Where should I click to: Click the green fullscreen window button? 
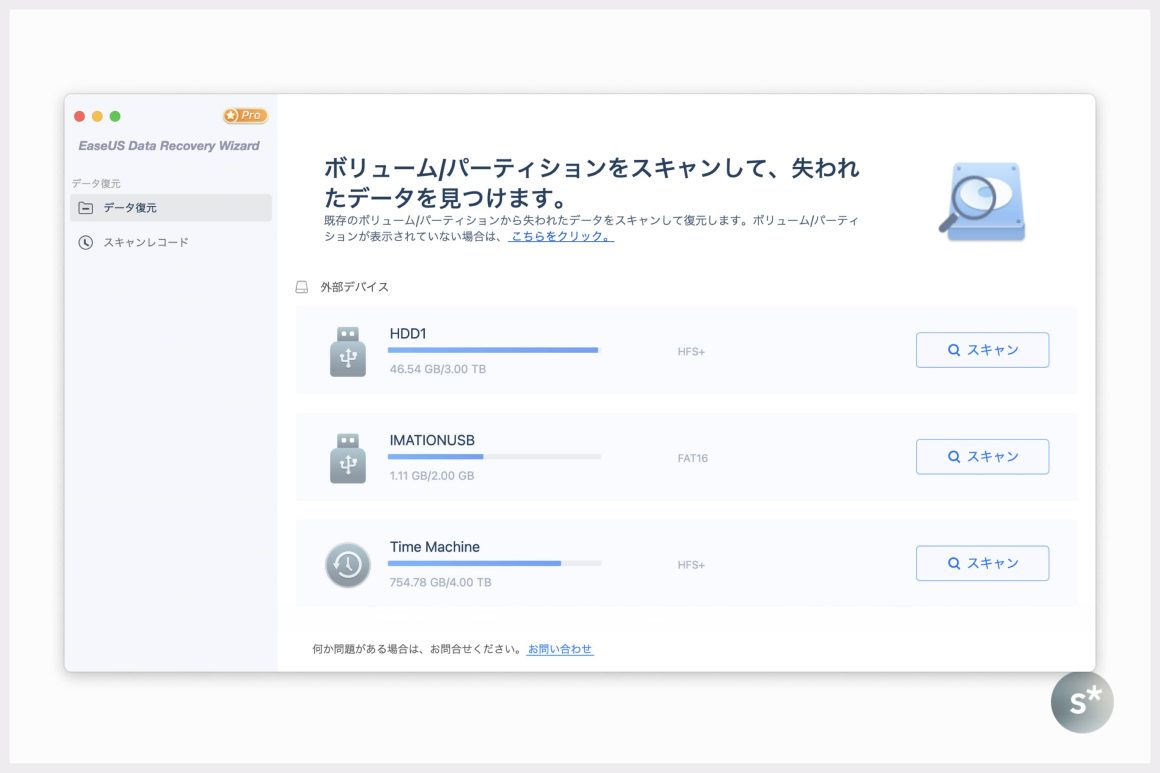115,116
